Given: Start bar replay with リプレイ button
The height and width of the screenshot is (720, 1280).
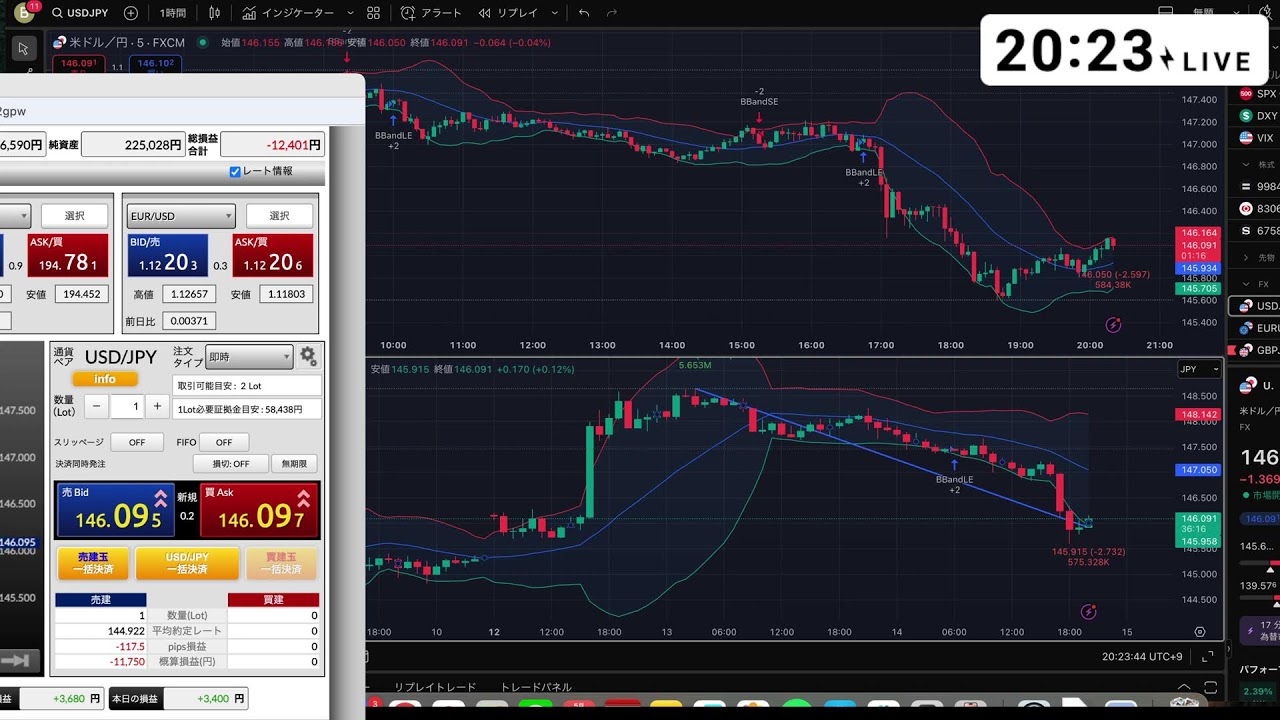Looking at the screenshot, I should (x=508, y=13).
